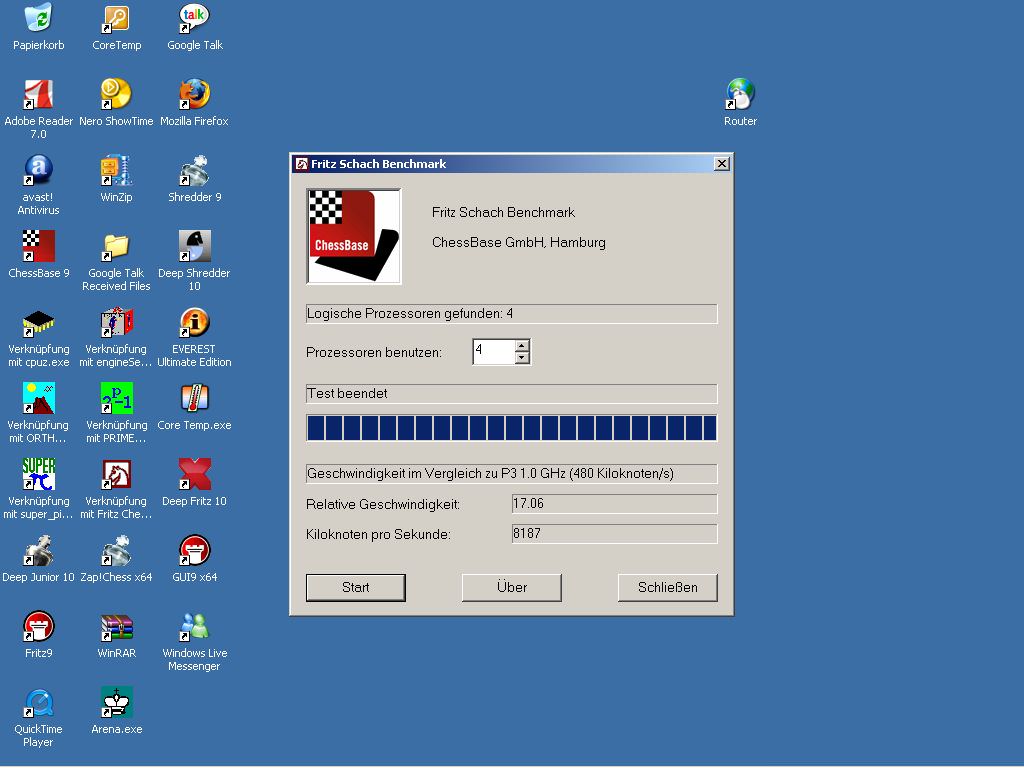Select the engineSe... shortcut icon
Image resolution: width=1024 pixels, height=768 pixels.
tap(116, 322)
